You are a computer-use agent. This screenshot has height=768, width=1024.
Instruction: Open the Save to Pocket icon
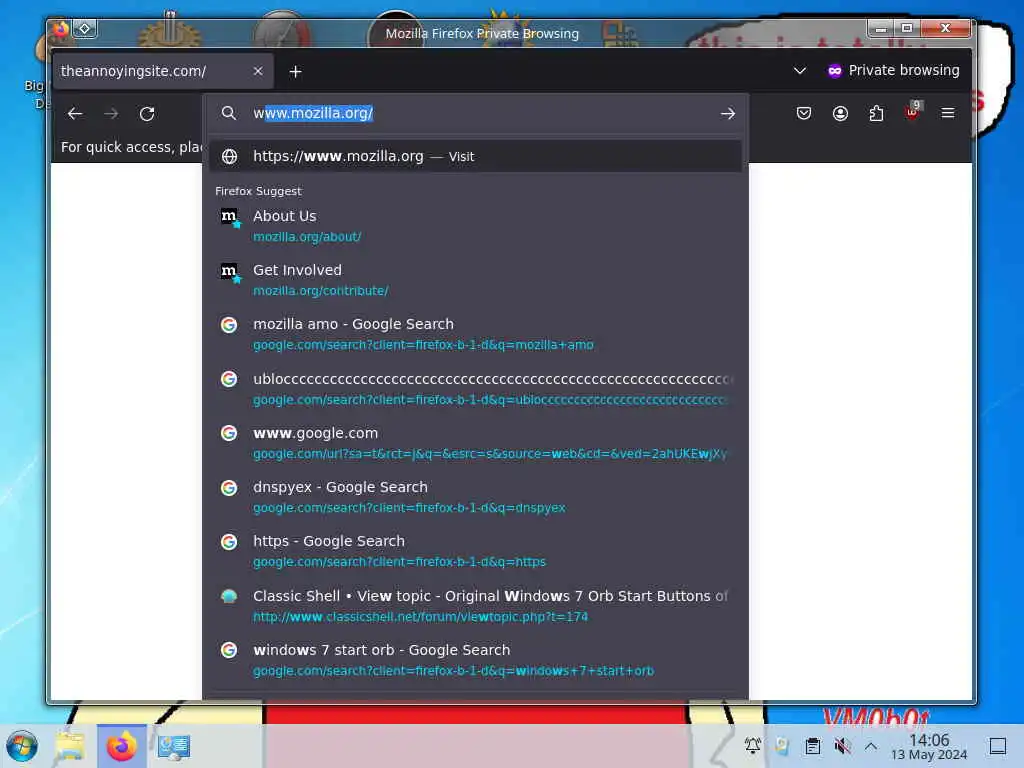(x=804, y=114)
